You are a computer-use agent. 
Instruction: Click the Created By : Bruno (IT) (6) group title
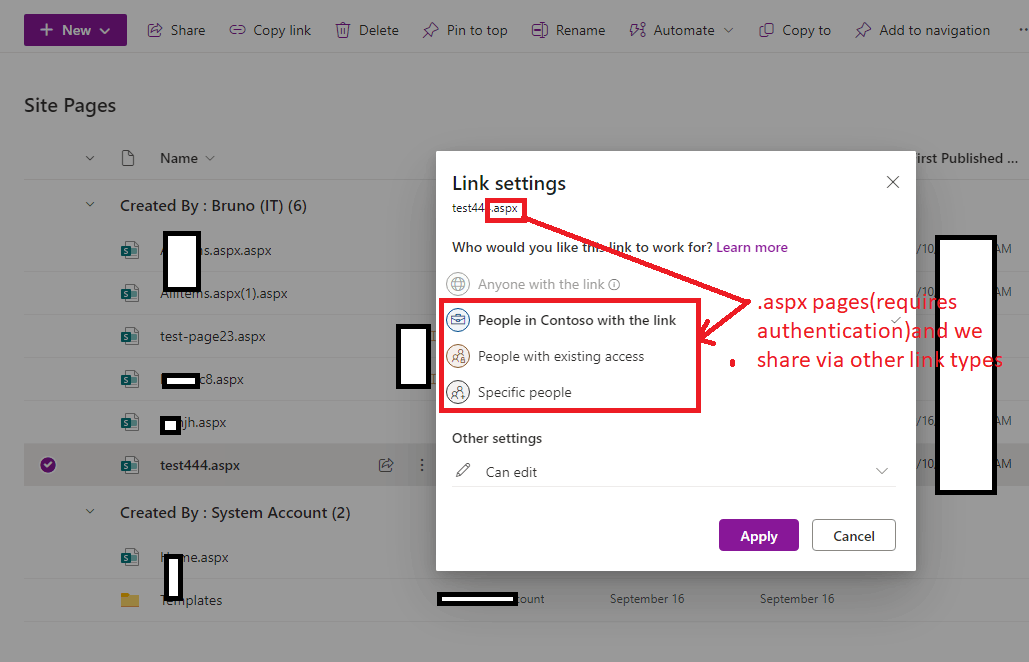(x=213, y=205)
